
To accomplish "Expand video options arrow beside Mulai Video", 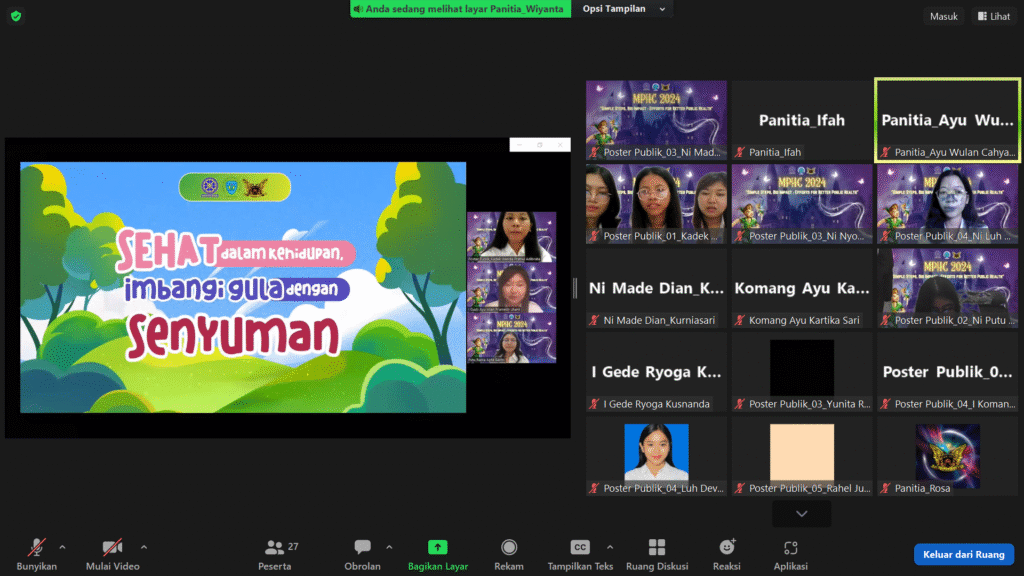I will pos(144,547).
